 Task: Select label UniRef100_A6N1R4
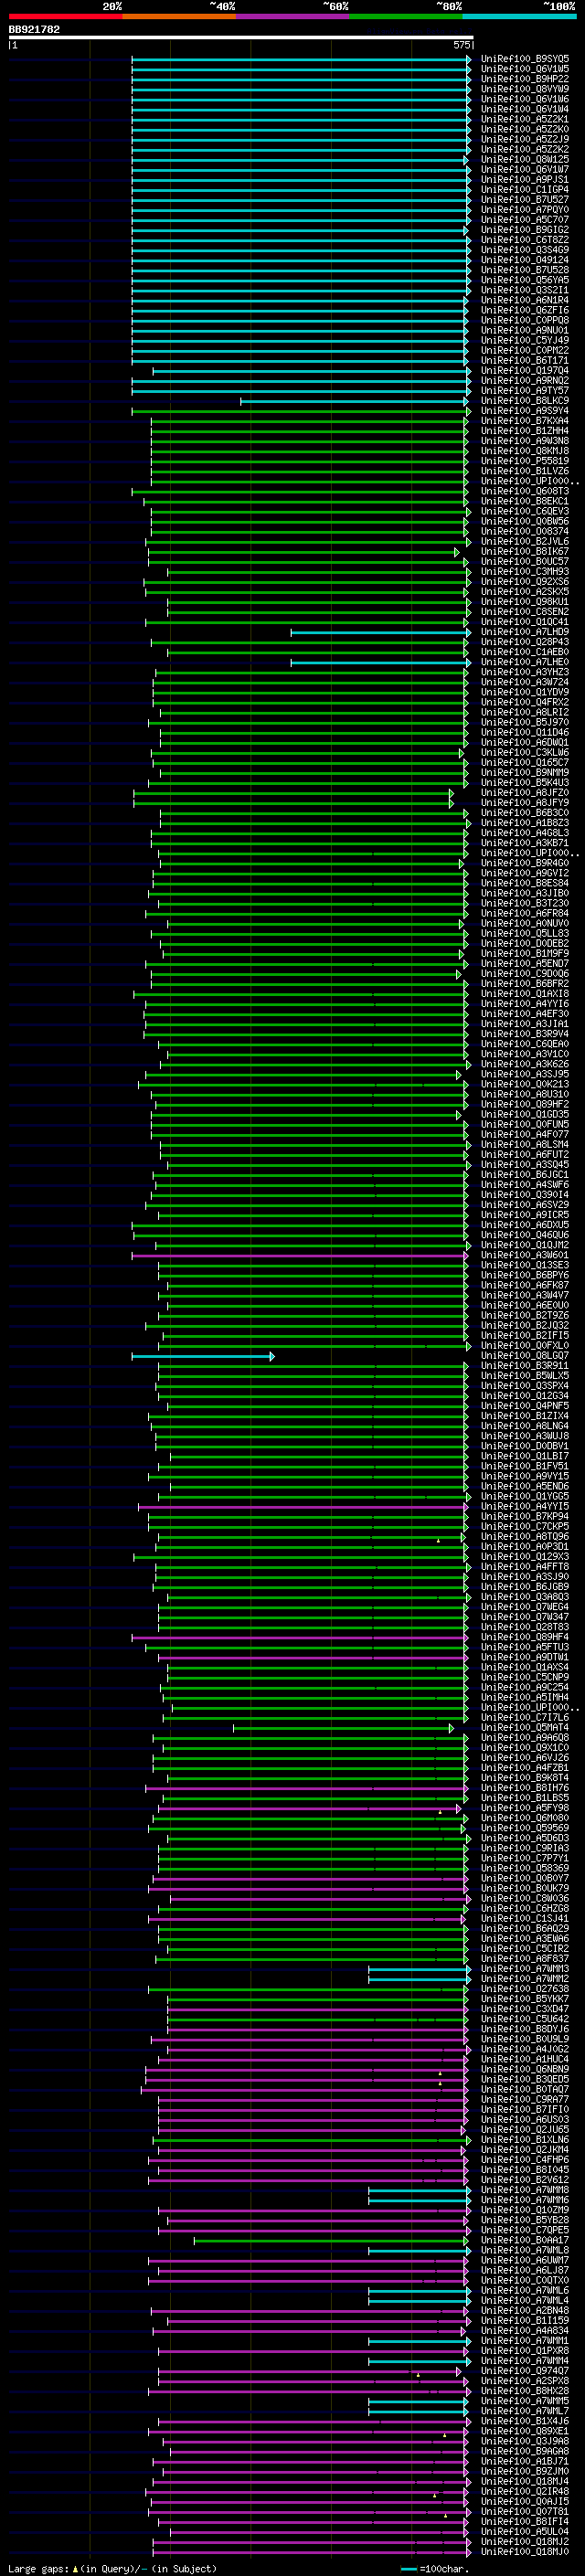[x=525, y=300]
